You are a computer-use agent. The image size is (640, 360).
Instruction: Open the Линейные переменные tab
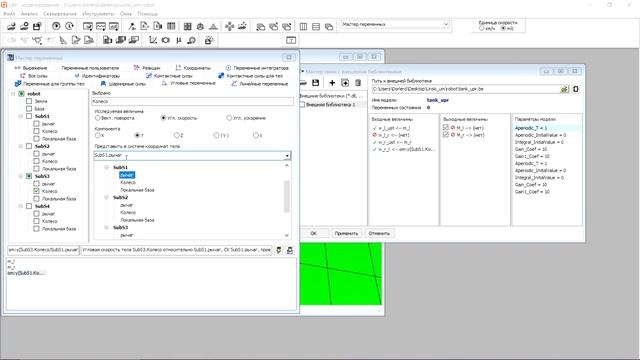pyautogui.click(x=260, y=84)
